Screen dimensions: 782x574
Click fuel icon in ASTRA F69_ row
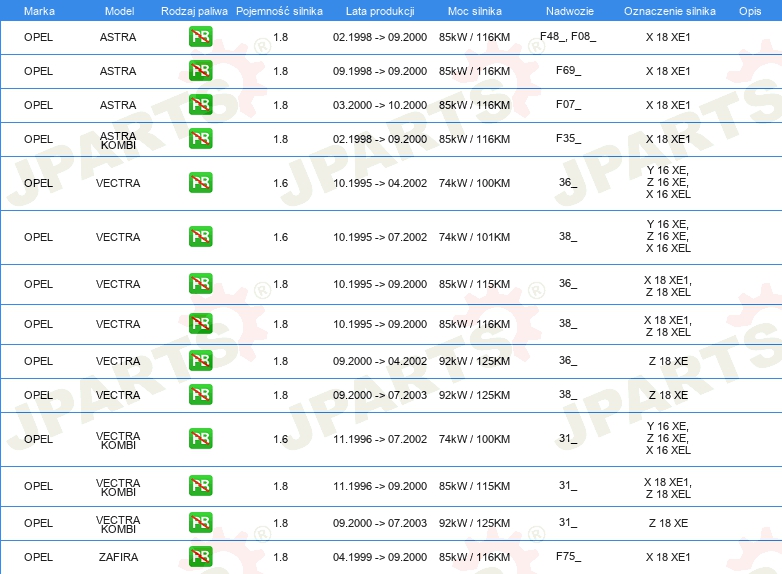tap(200, 71)
